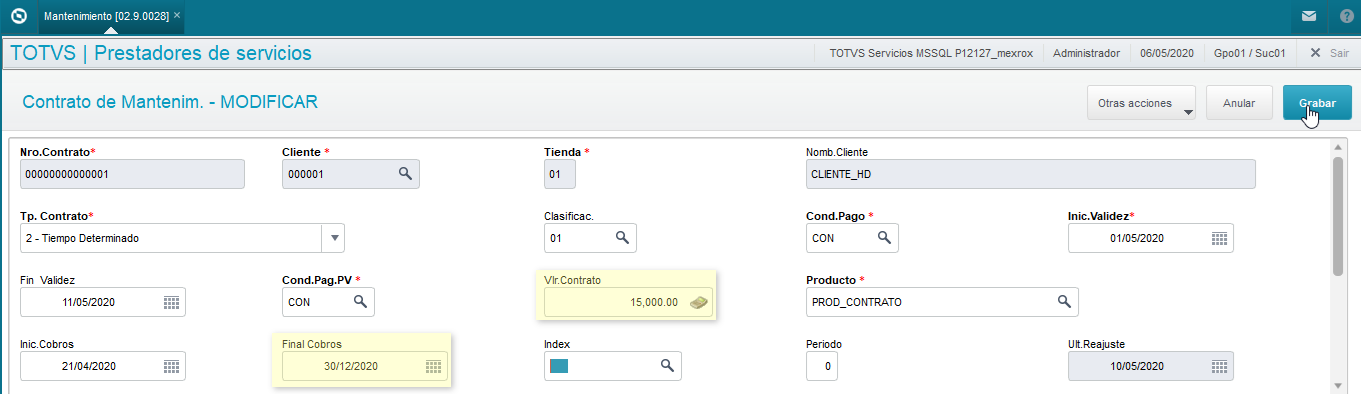Open Cliente lookup magnifier
The height and width of the screenshot is (394, 1361).
coord(405,174)
